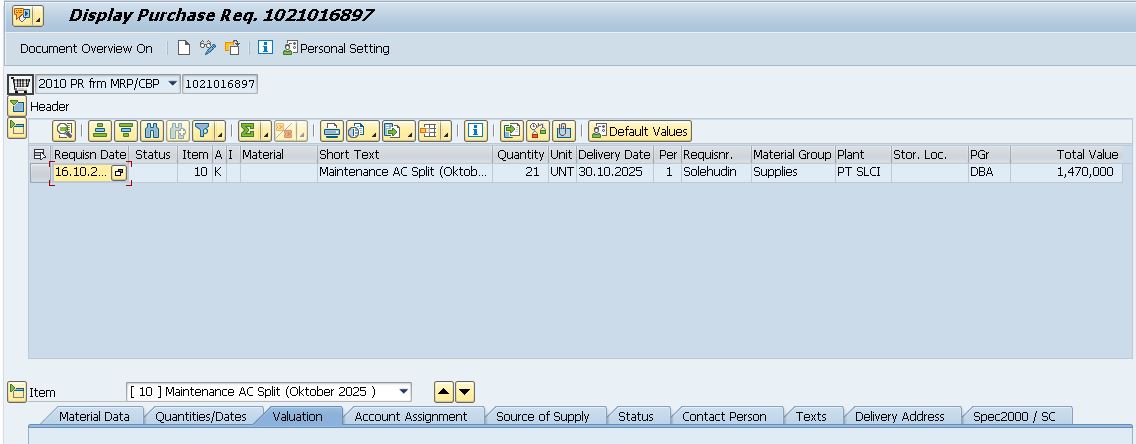This screenshot has width=1136, height=444.
Task: Click the Details magnifier icon in grid toolbar
Action: pyautogui.click(x=65, y=131)
